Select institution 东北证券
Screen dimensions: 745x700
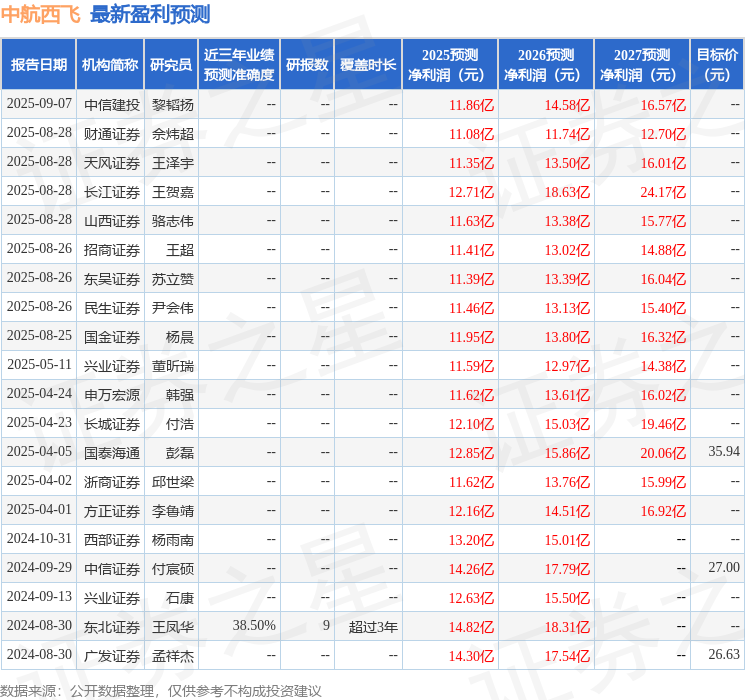(x=112, y=627)
